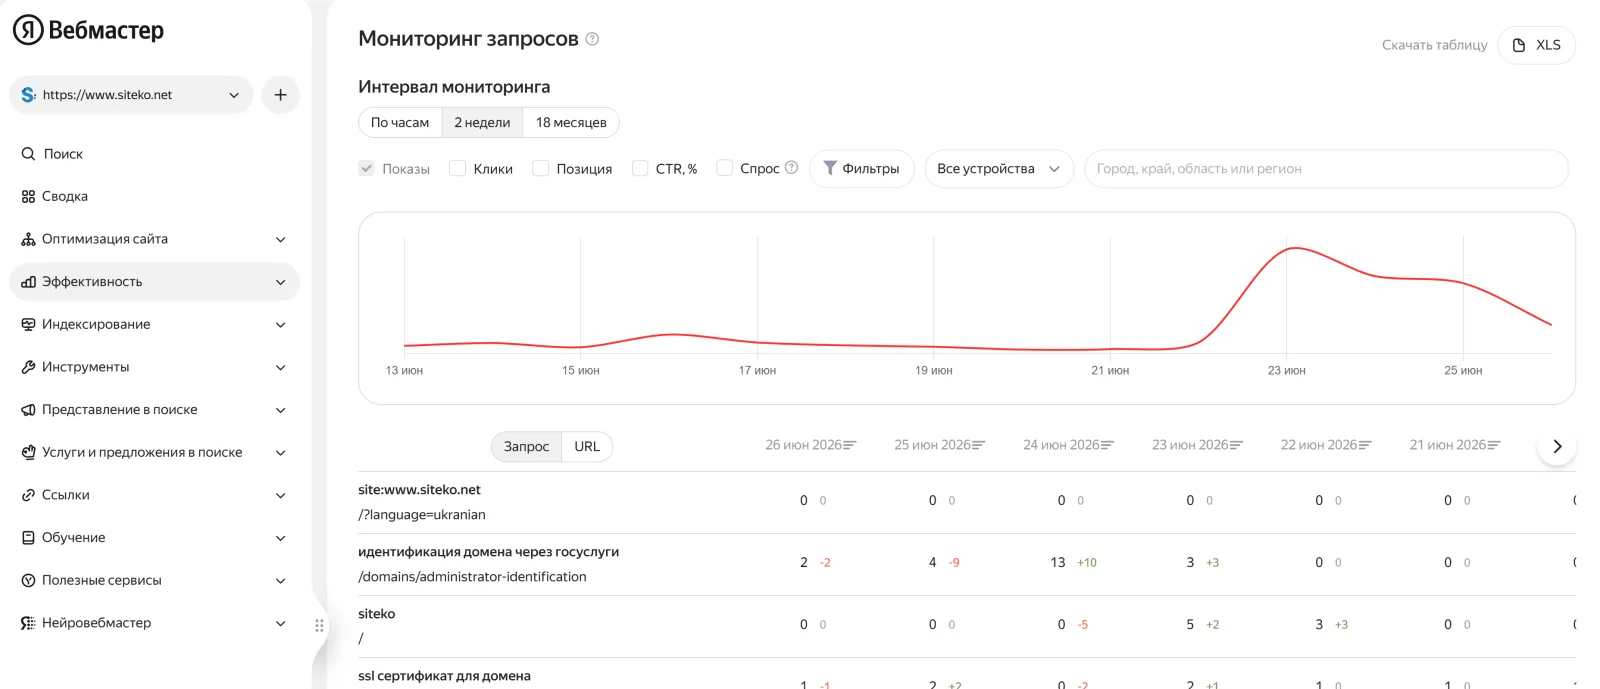Expand the Обучение section chevron
The height and width of the screenshot is (689, 1600).
[281, 538]
